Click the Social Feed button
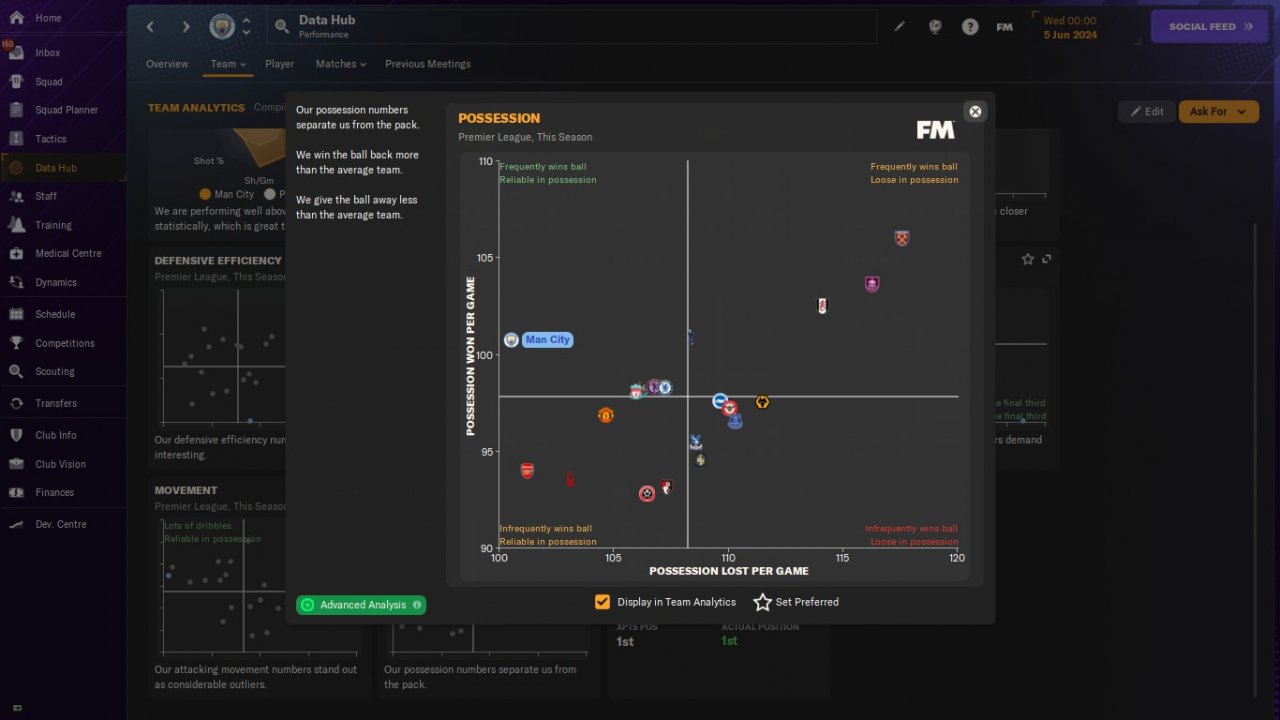Image resolution: width=1280 pixels, height=720 pixels. (1210, 27)
